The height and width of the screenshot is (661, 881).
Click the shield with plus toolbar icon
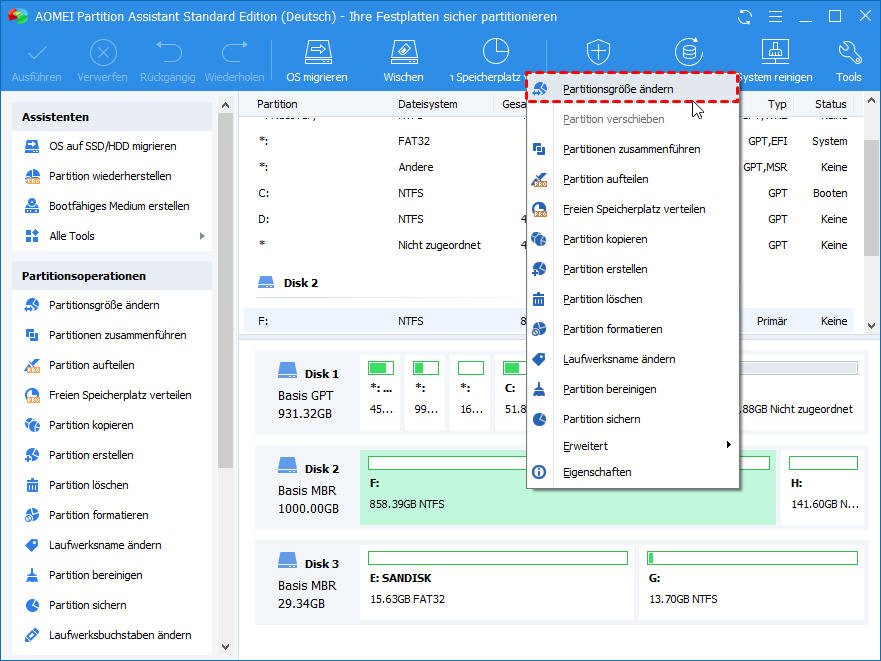(x=598, y=52)
